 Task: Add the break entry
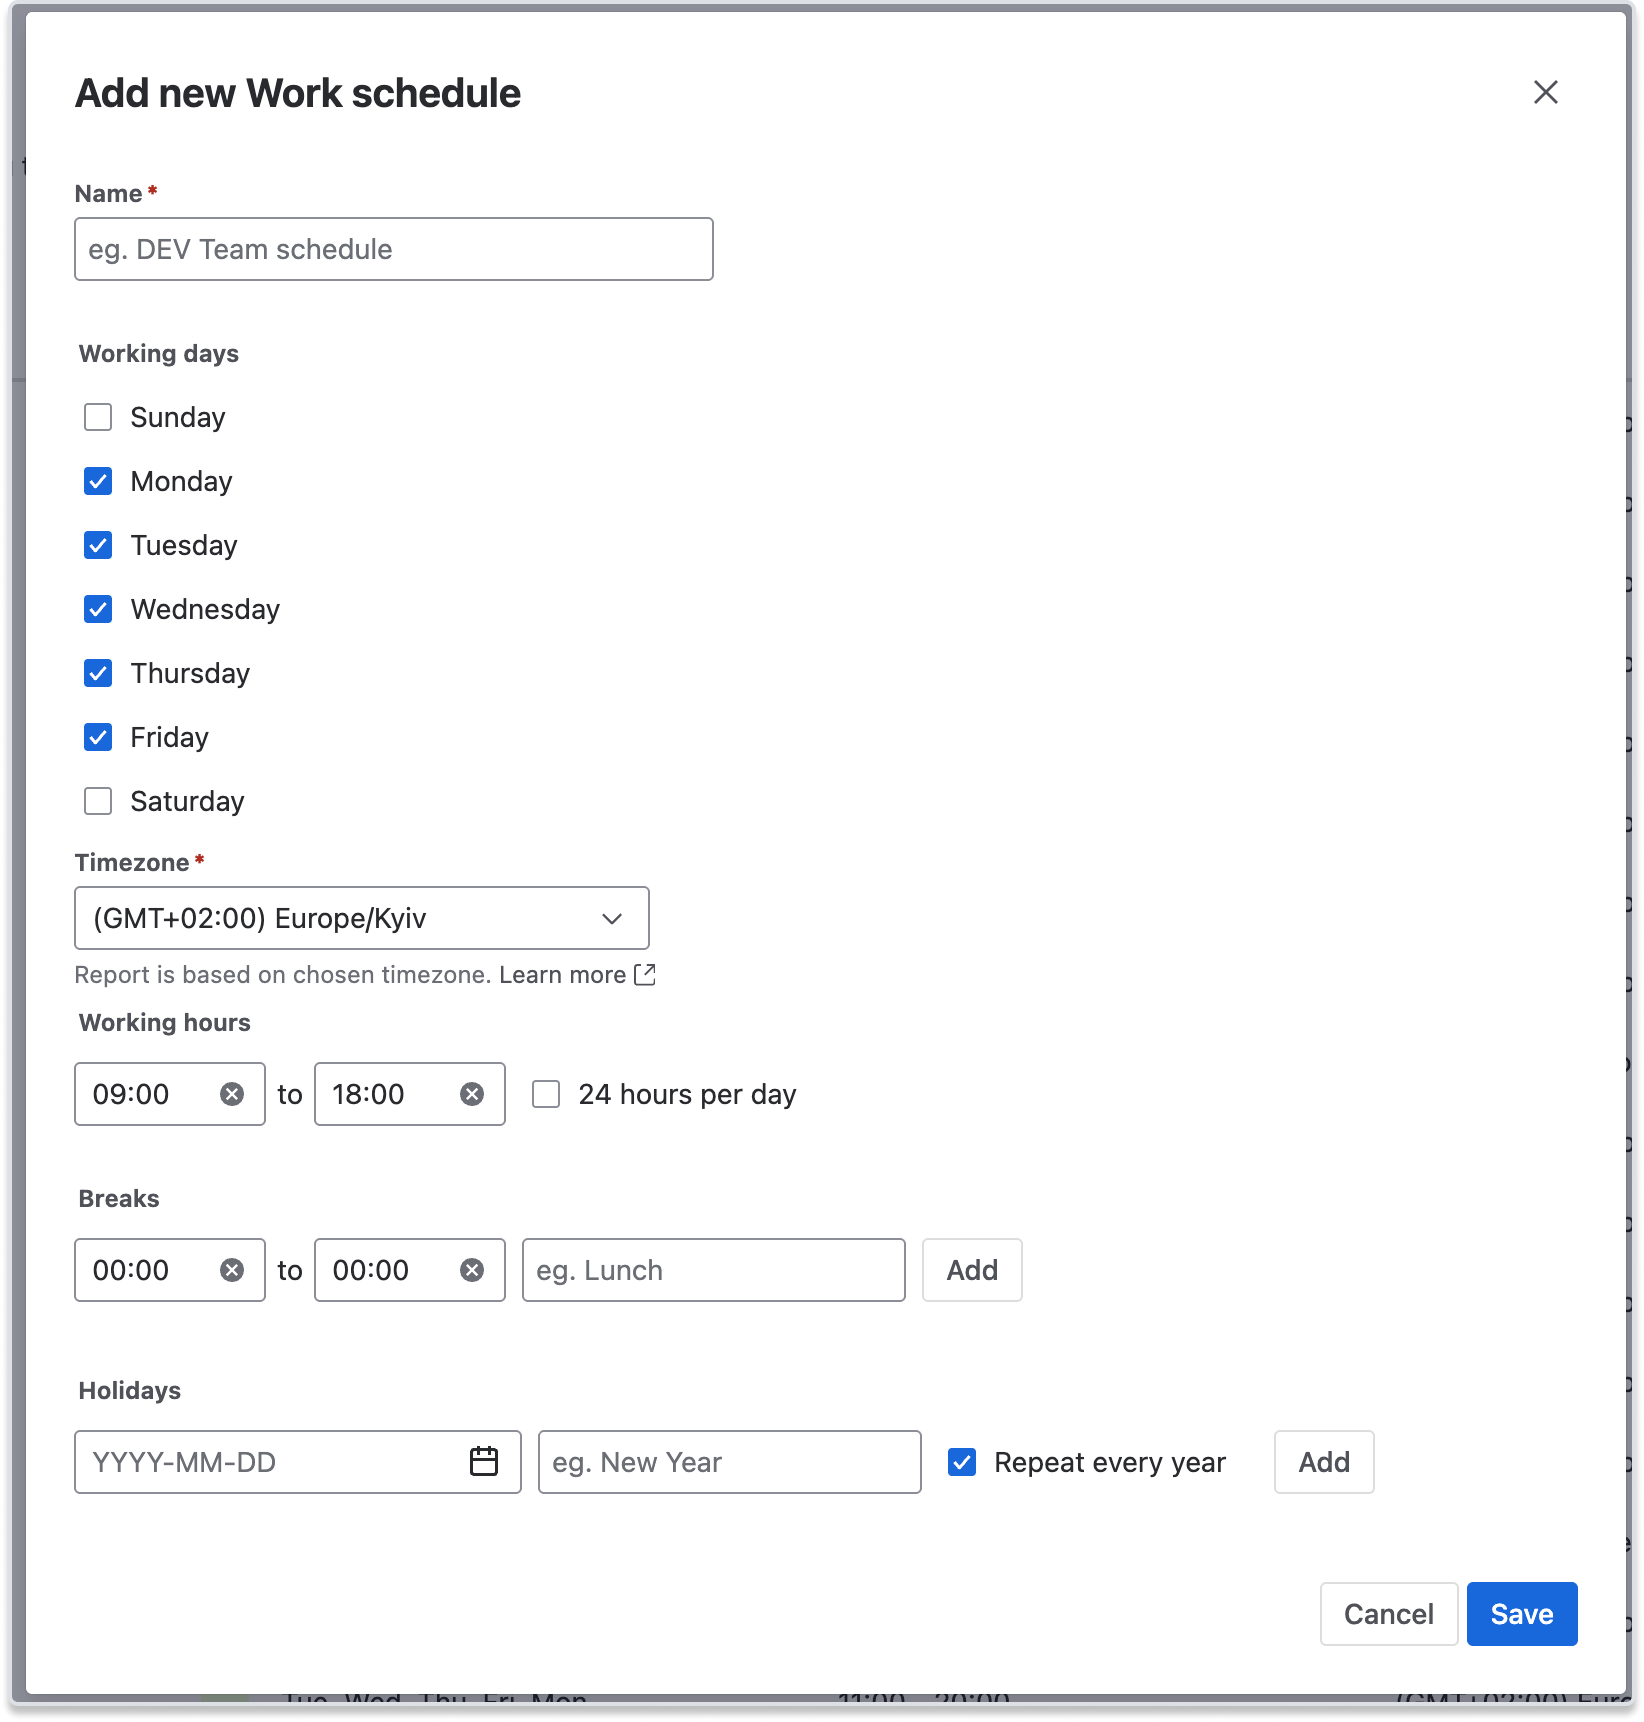pyautogui.click(x=971, y=1270)
